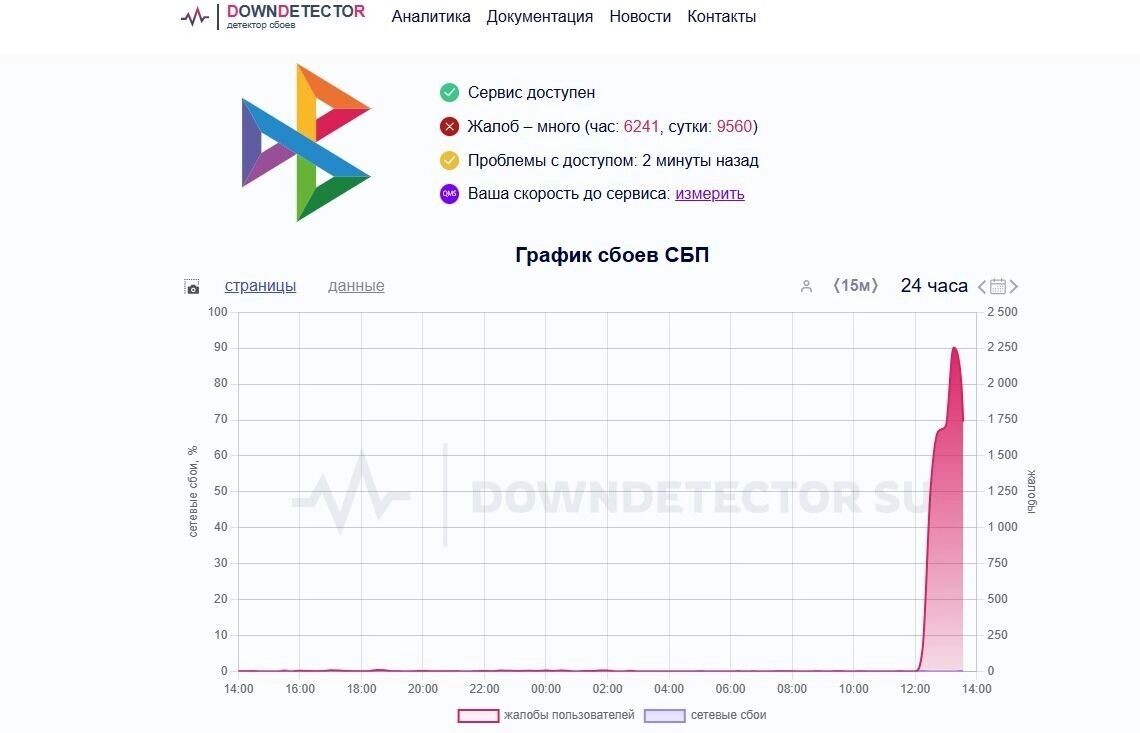
Task: Click the colorful SBP service logo
Action: [305, 141]
